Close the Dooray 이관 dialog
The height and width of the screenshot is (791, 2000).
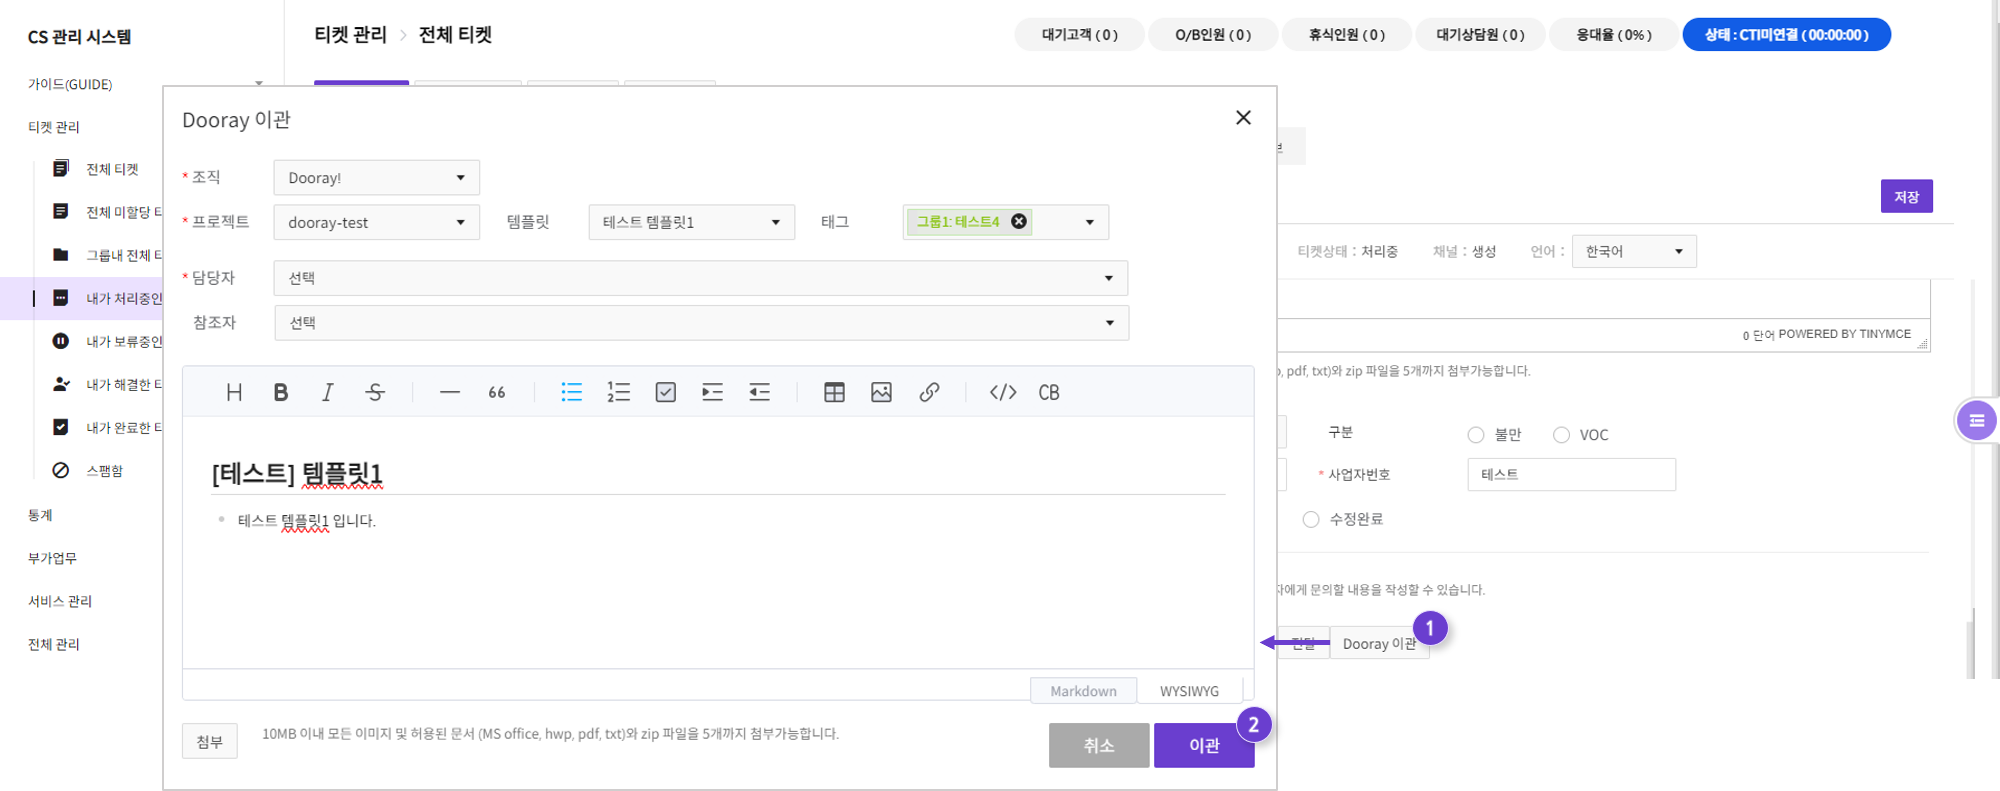(x=1243, y=118)
